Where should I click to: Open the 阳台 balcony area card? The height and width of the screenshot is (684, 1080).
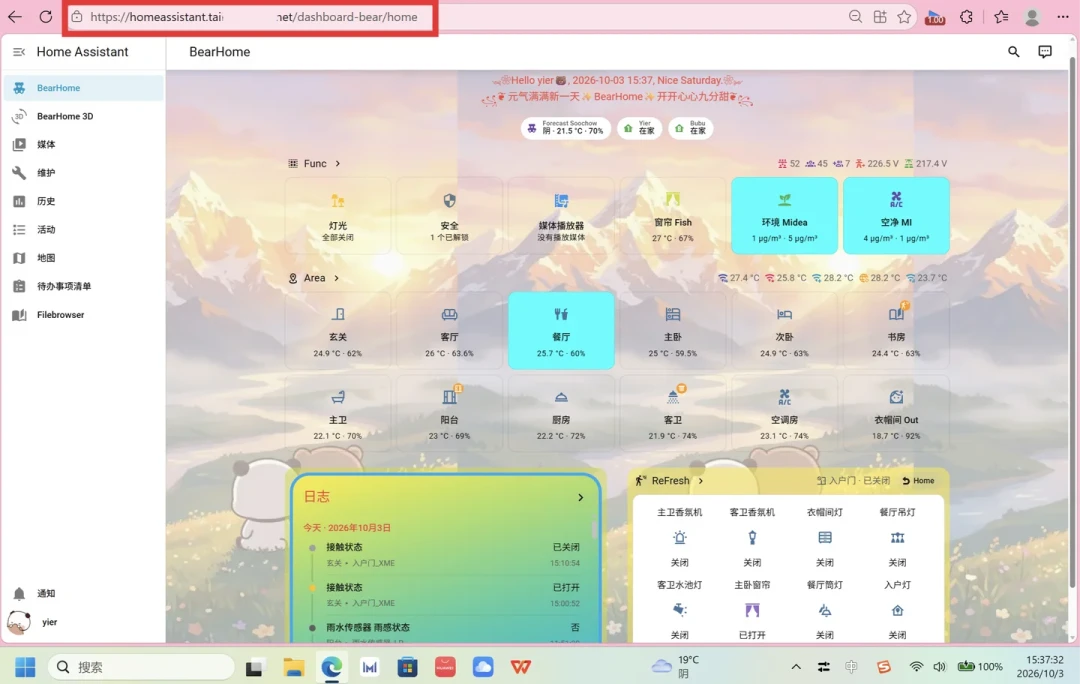(x=449, y=413)
